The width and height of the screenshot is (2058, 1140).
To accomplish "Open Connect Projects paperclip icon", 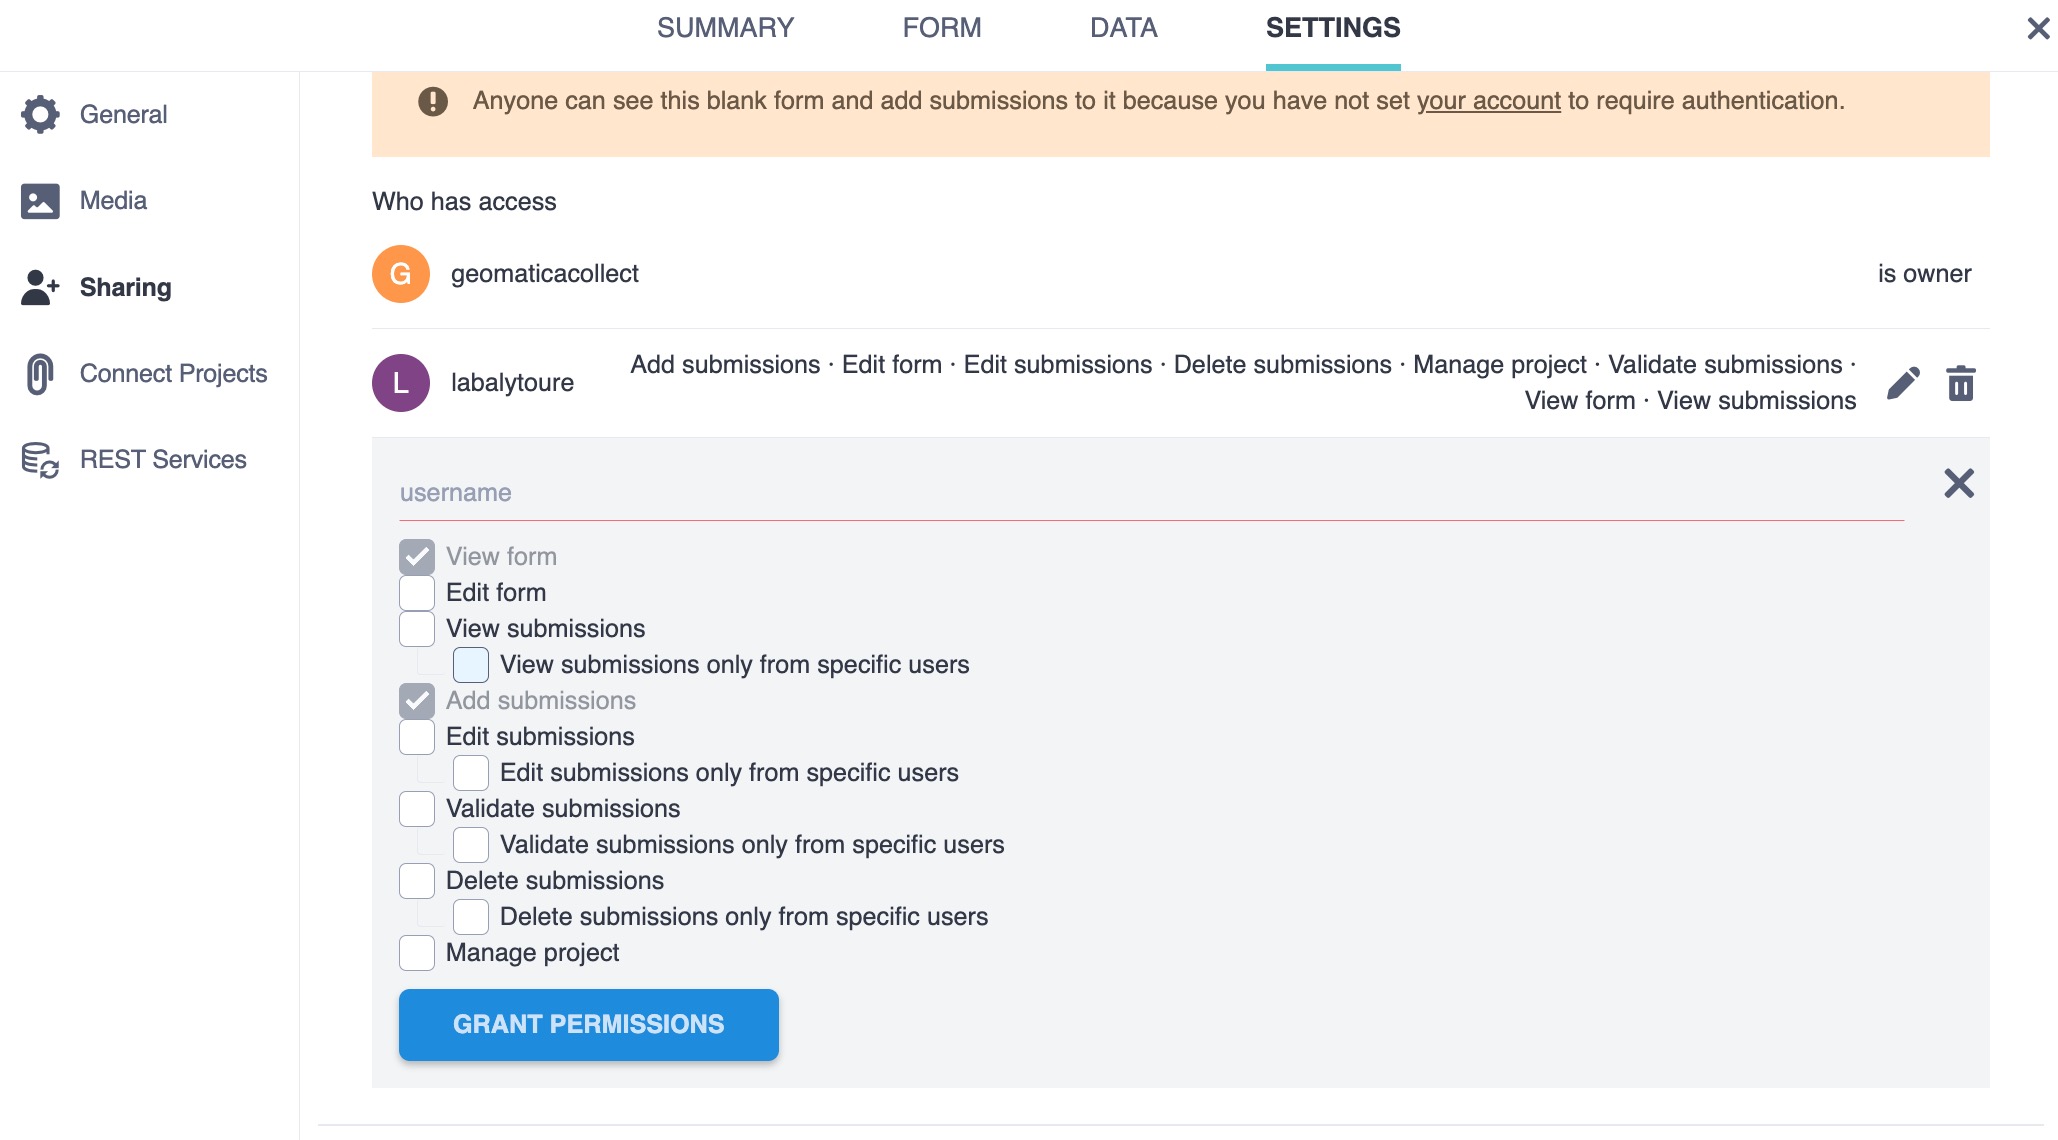I will (x=40, y=374).
